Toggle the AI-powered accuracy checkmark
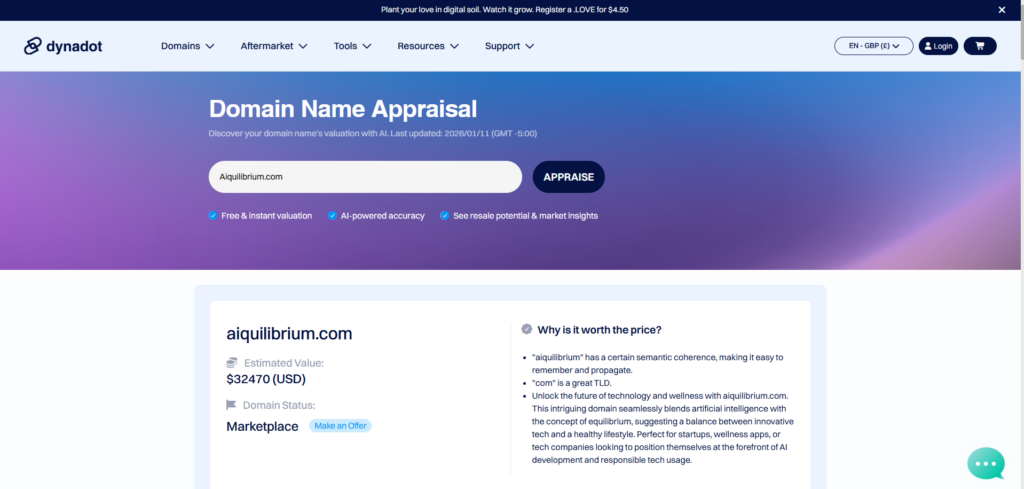The image size is (1024, 489). 332,215
